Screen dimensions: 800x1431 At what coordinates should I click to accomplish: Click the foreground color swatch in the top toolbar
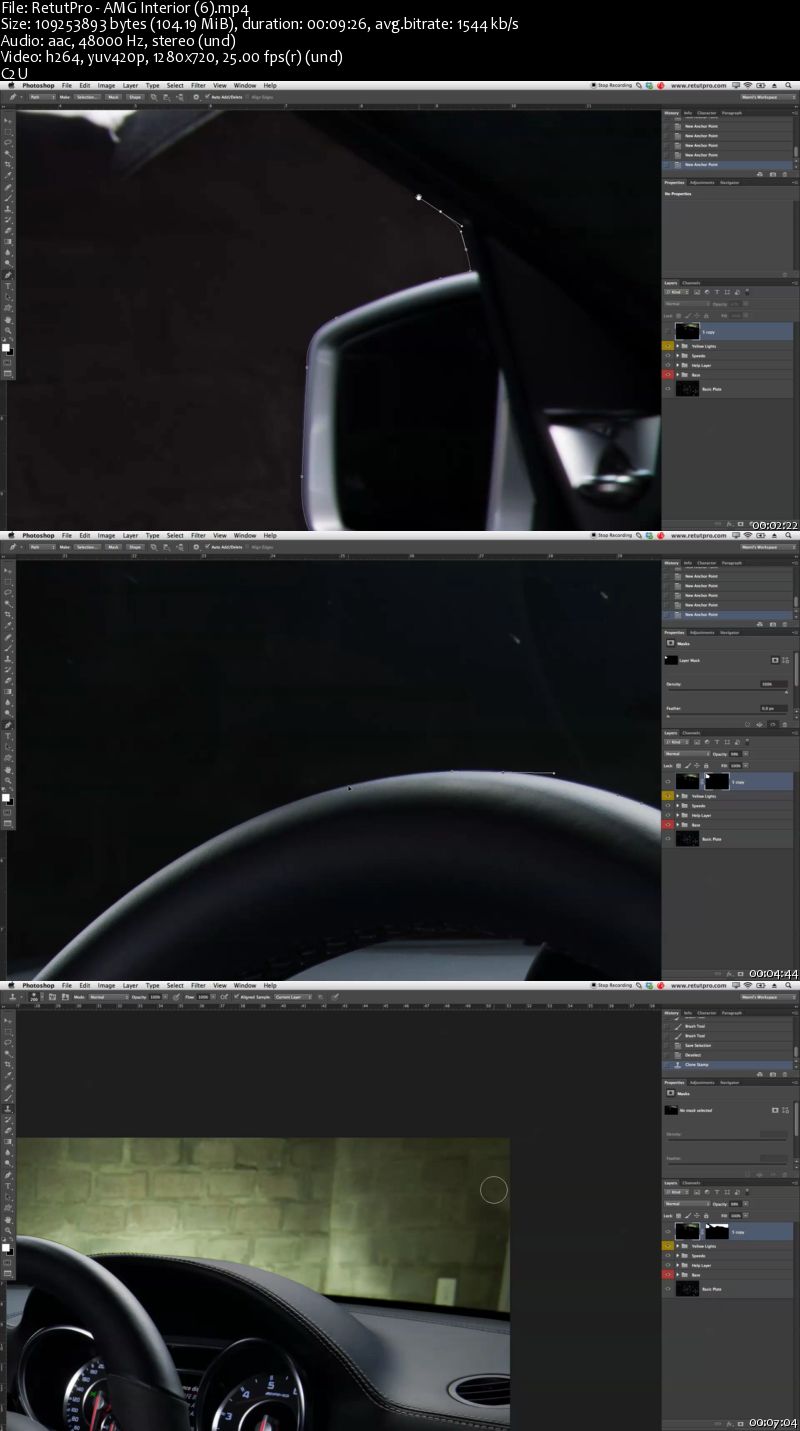point(7,348)
